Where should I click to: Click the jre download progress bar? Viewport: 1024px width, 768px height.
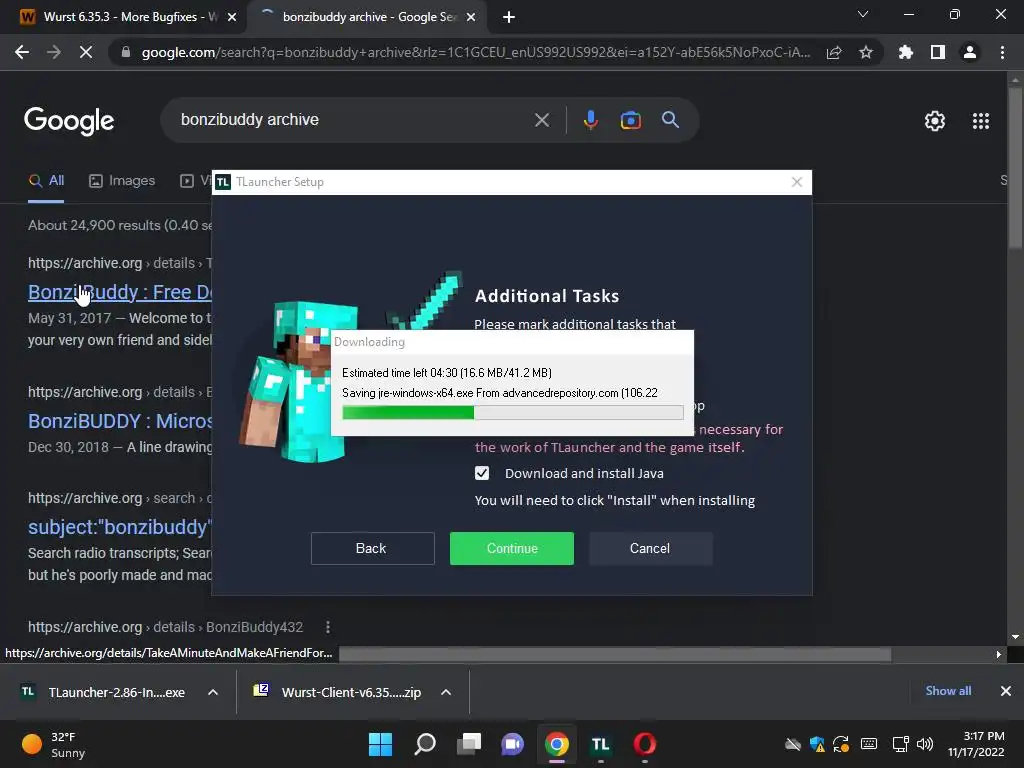click(x=513, y=412)
